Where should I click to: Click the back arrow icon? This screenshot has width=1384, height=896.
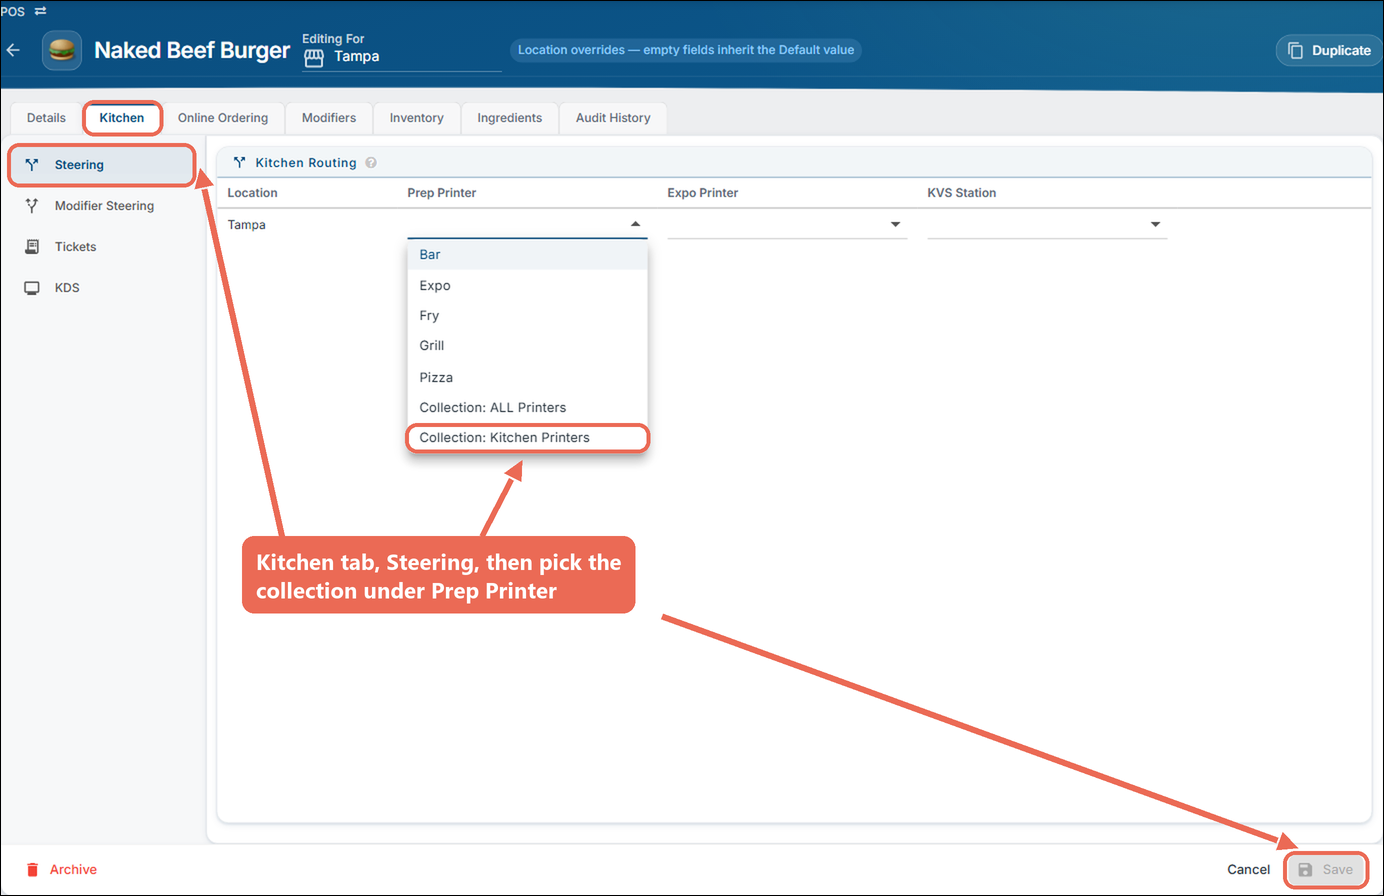(x=13, y=50)
